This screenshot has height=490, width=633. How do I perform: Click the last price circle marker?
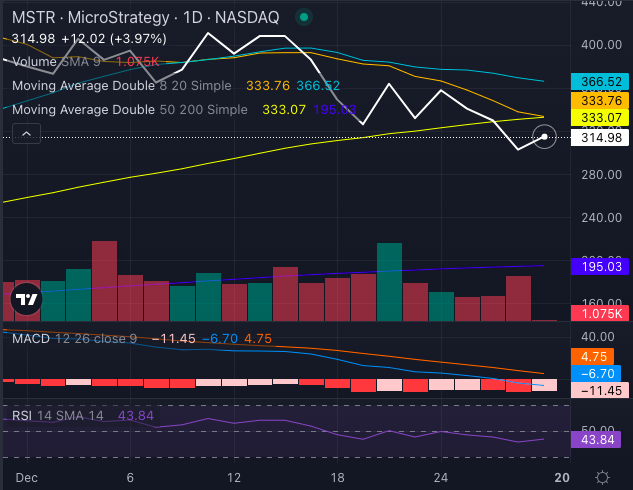[544, 137]
